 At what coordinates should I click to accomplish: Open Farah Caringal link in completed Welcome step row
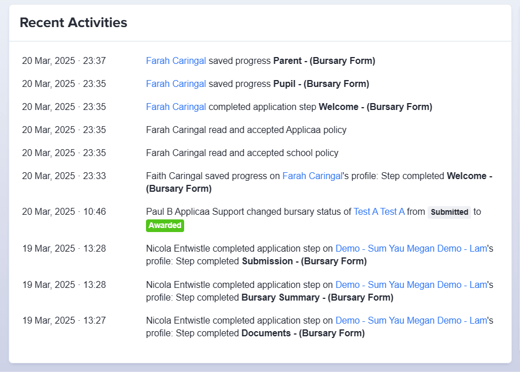tap(176, 107)
